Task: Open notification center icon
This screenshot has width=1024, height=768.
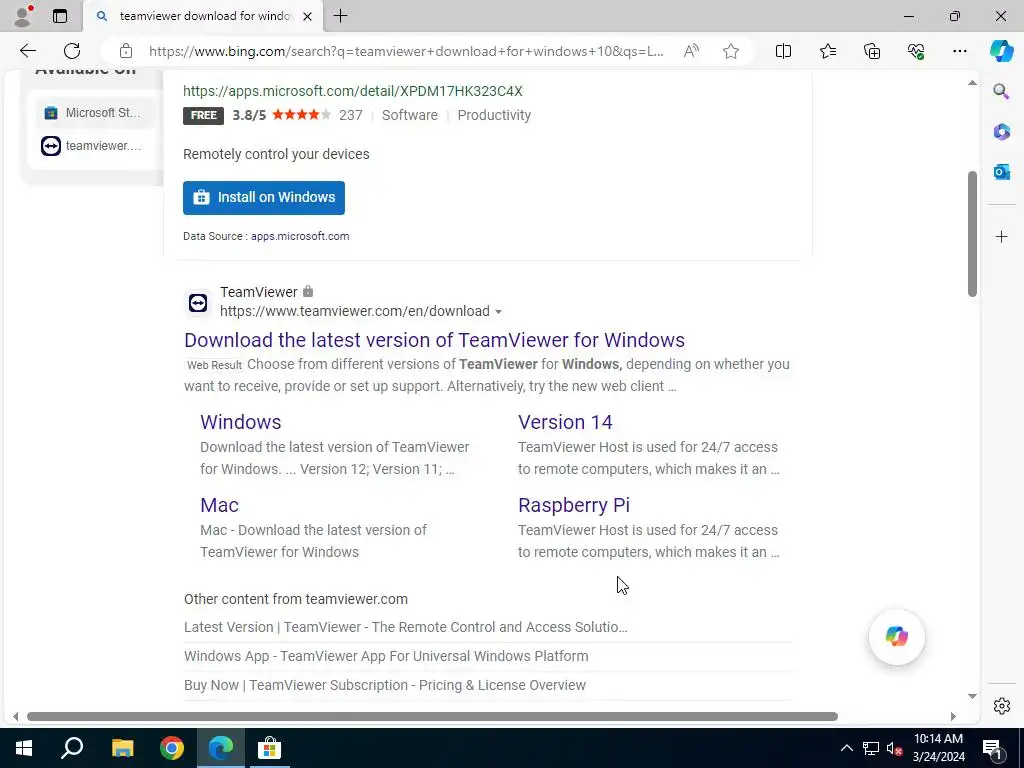Action: coord(992,748)
